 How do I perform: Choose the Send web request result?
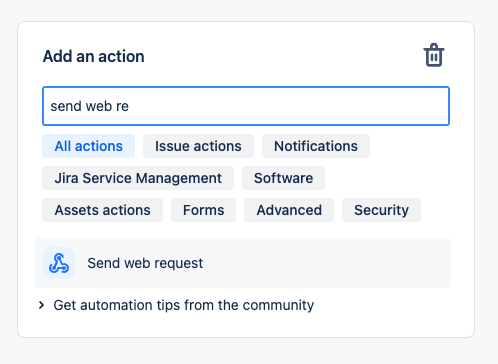(x=242, y=263)
